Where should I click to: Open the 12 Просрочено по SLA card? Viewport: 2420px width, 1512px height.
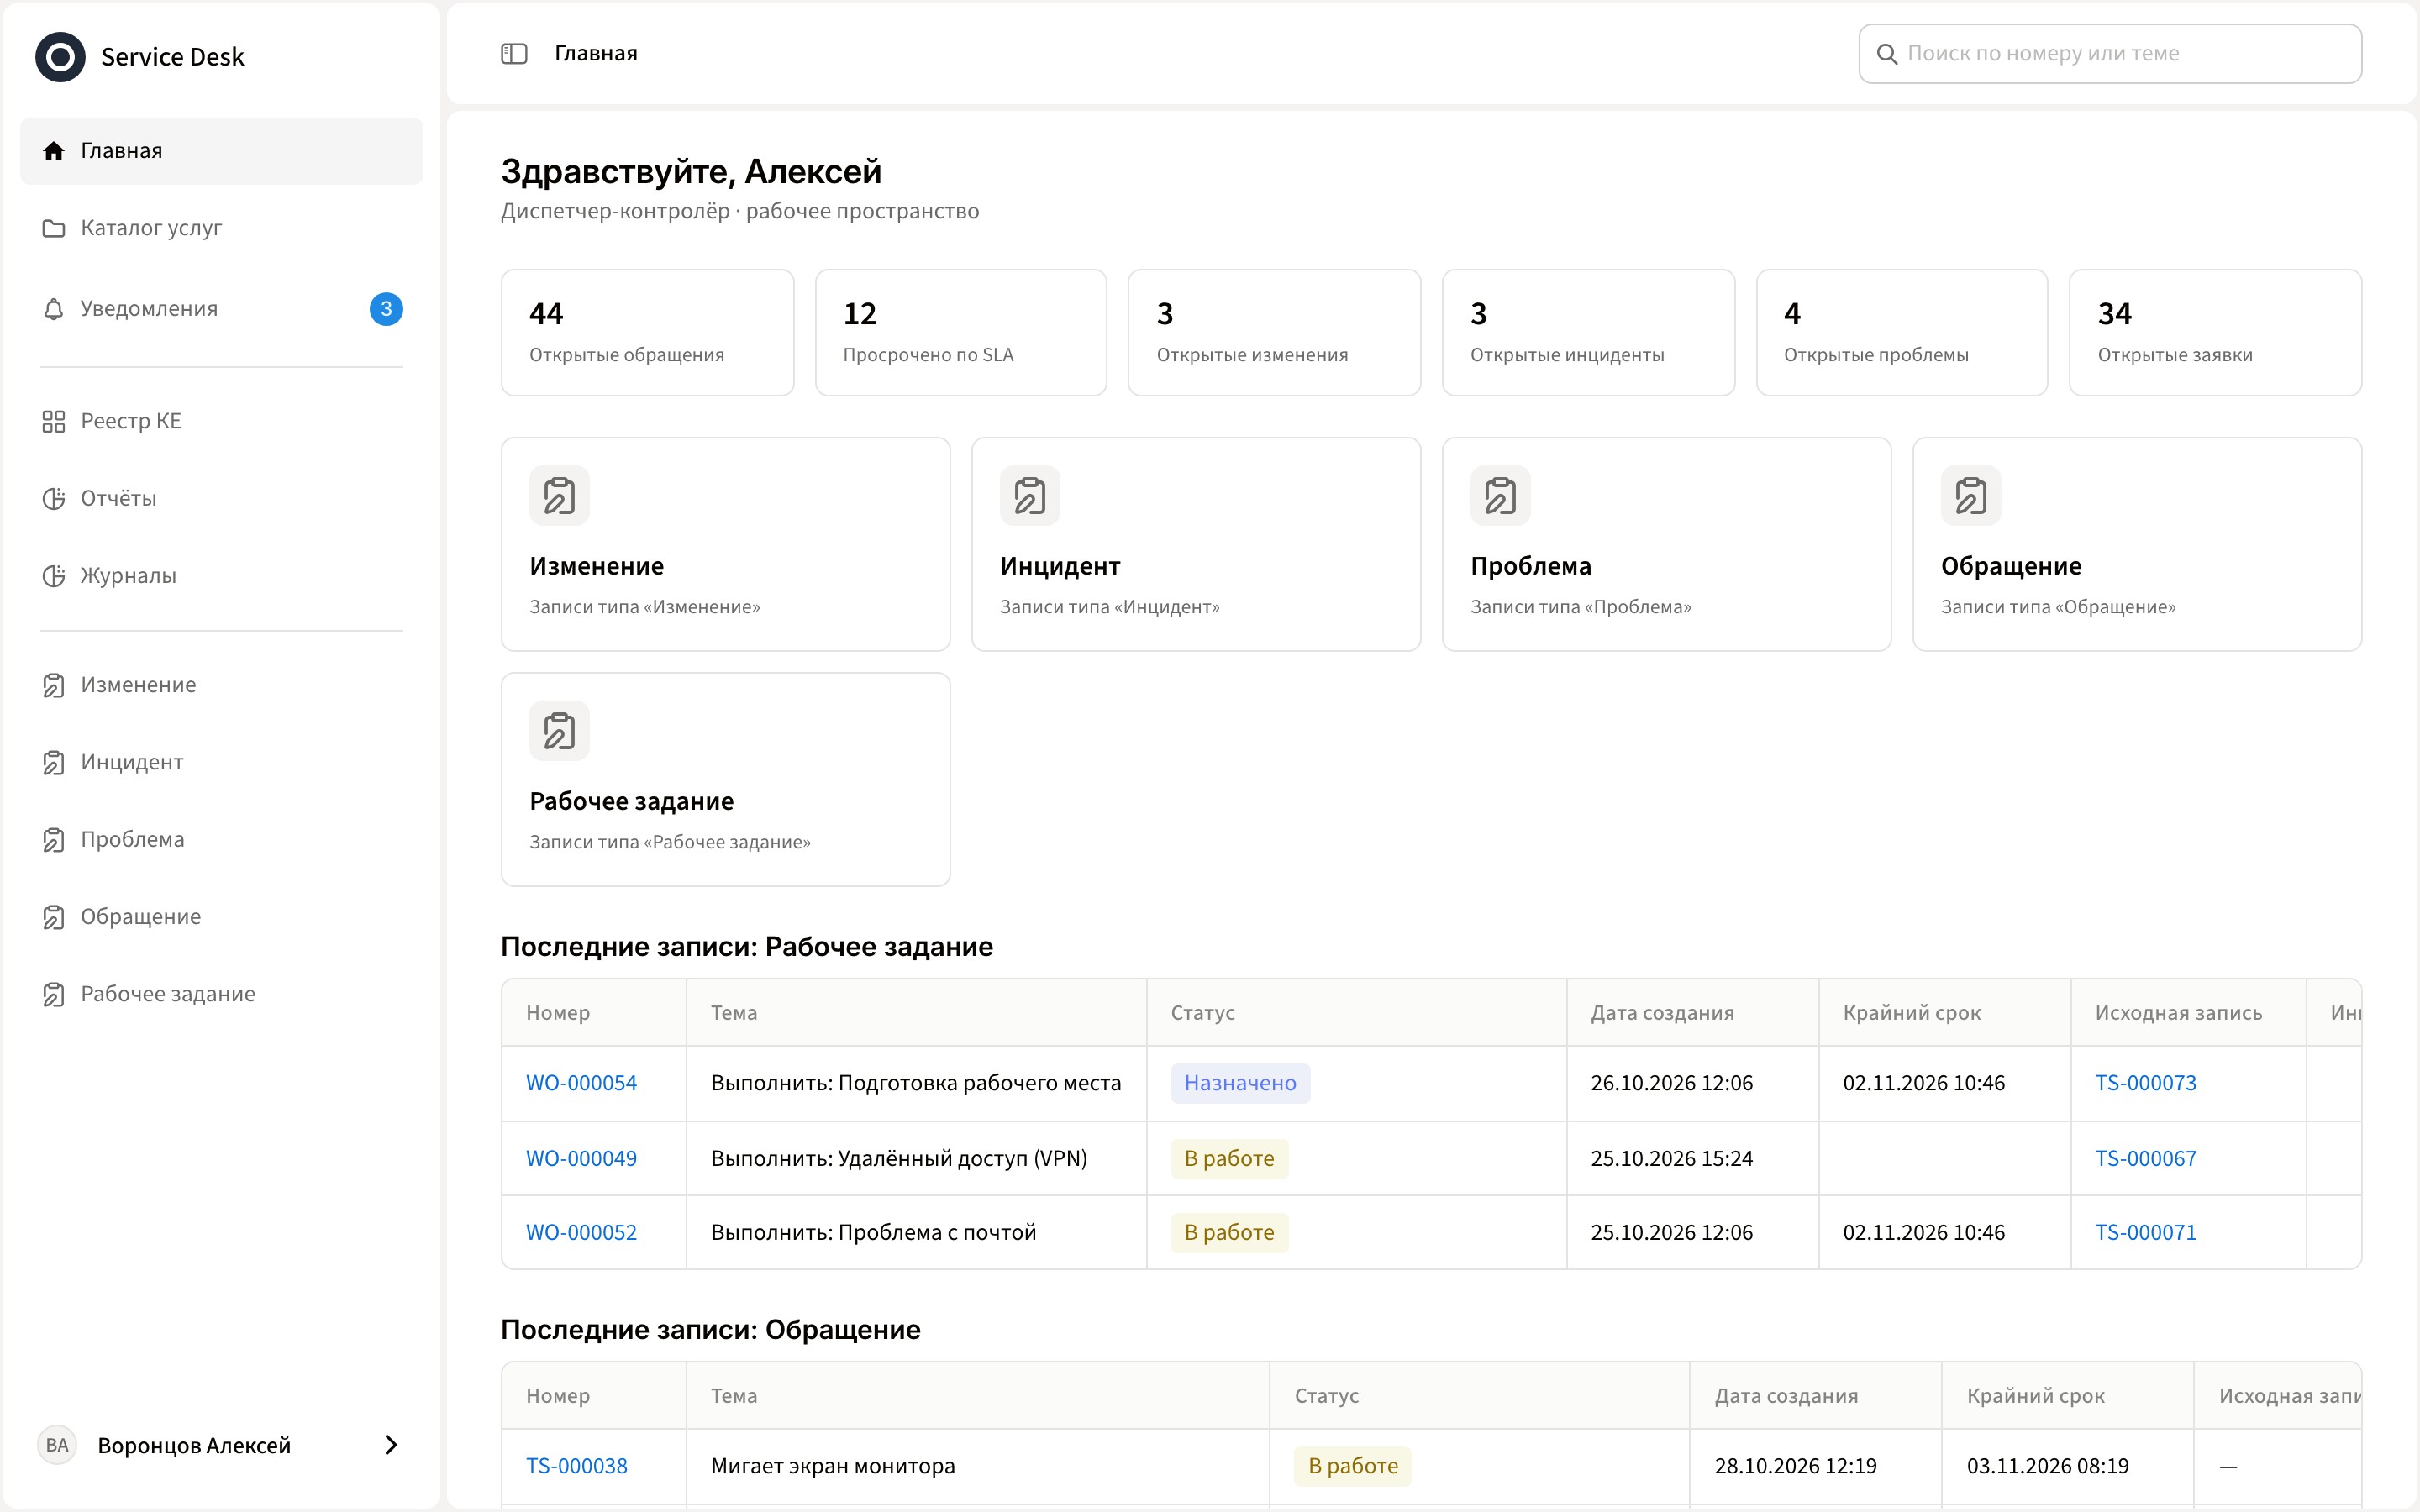tap(961, 333)
